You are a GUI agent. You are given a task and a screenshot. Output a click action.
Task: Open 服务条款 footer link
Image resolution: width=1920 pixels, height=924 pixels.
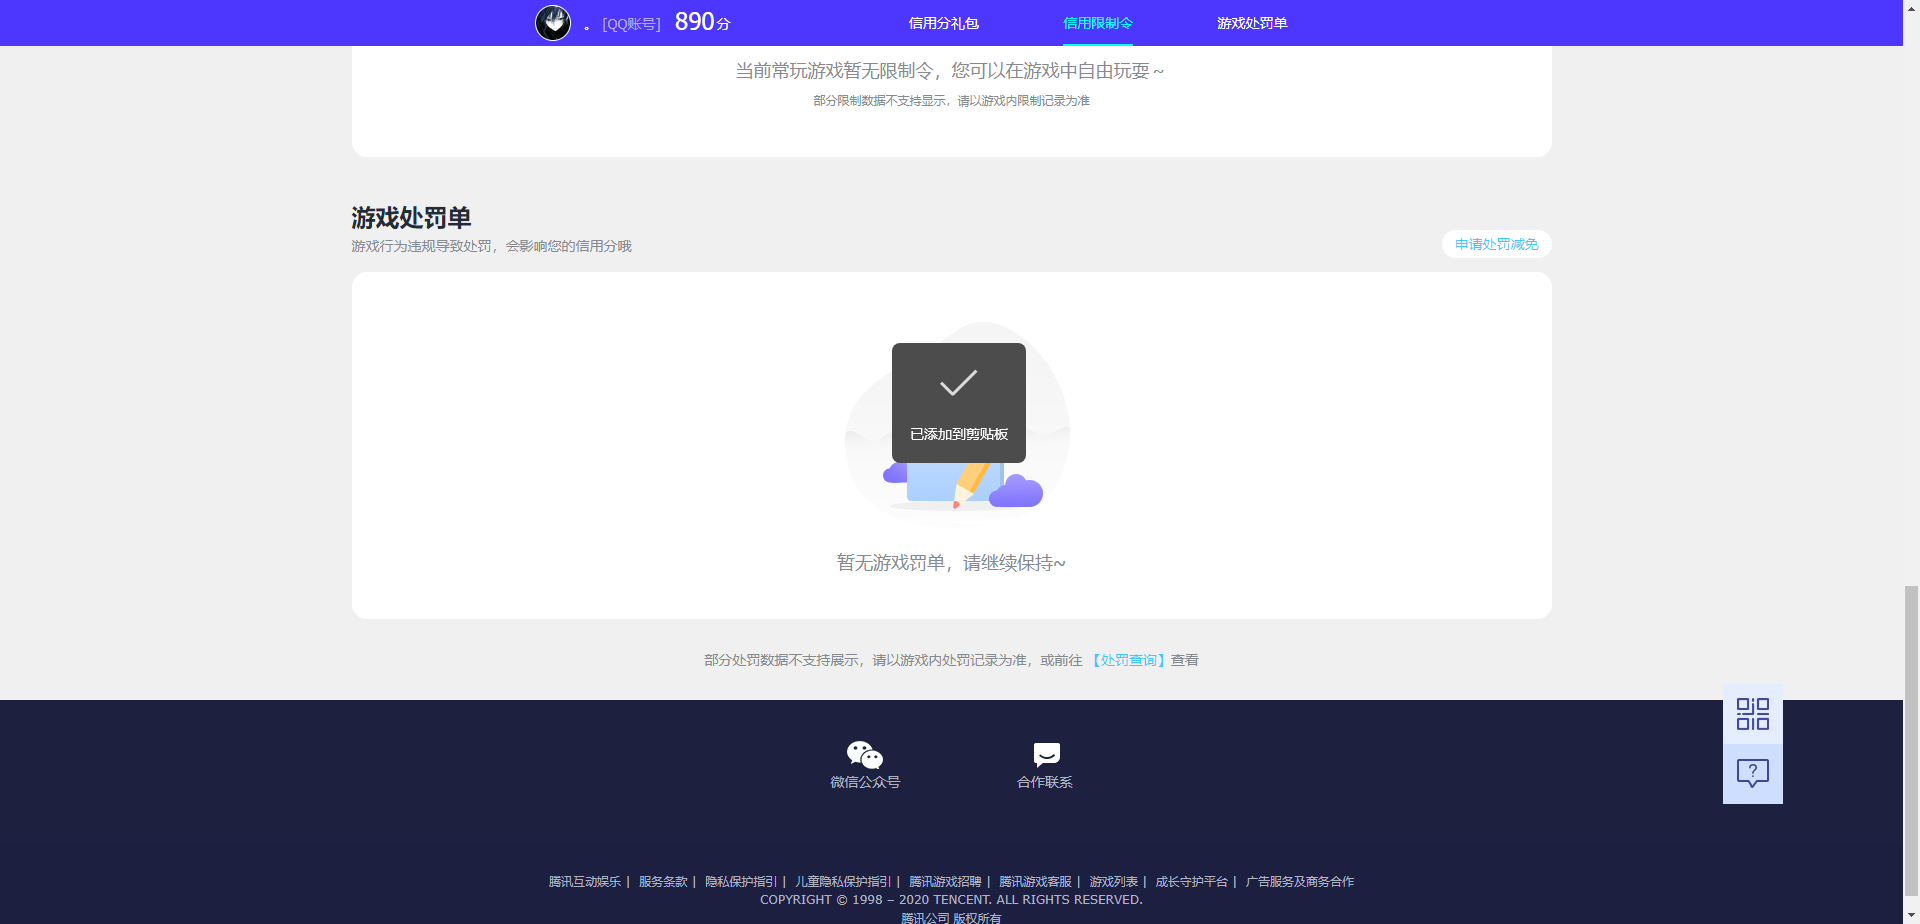point(663,881)
